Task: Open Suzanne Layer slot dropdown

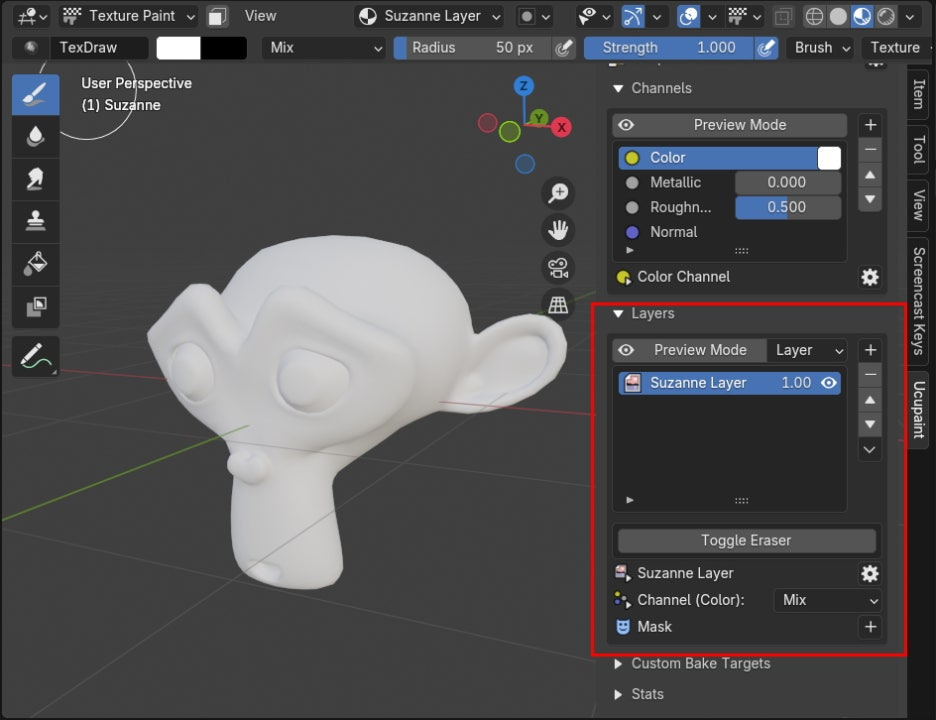Action: point(429,17)
